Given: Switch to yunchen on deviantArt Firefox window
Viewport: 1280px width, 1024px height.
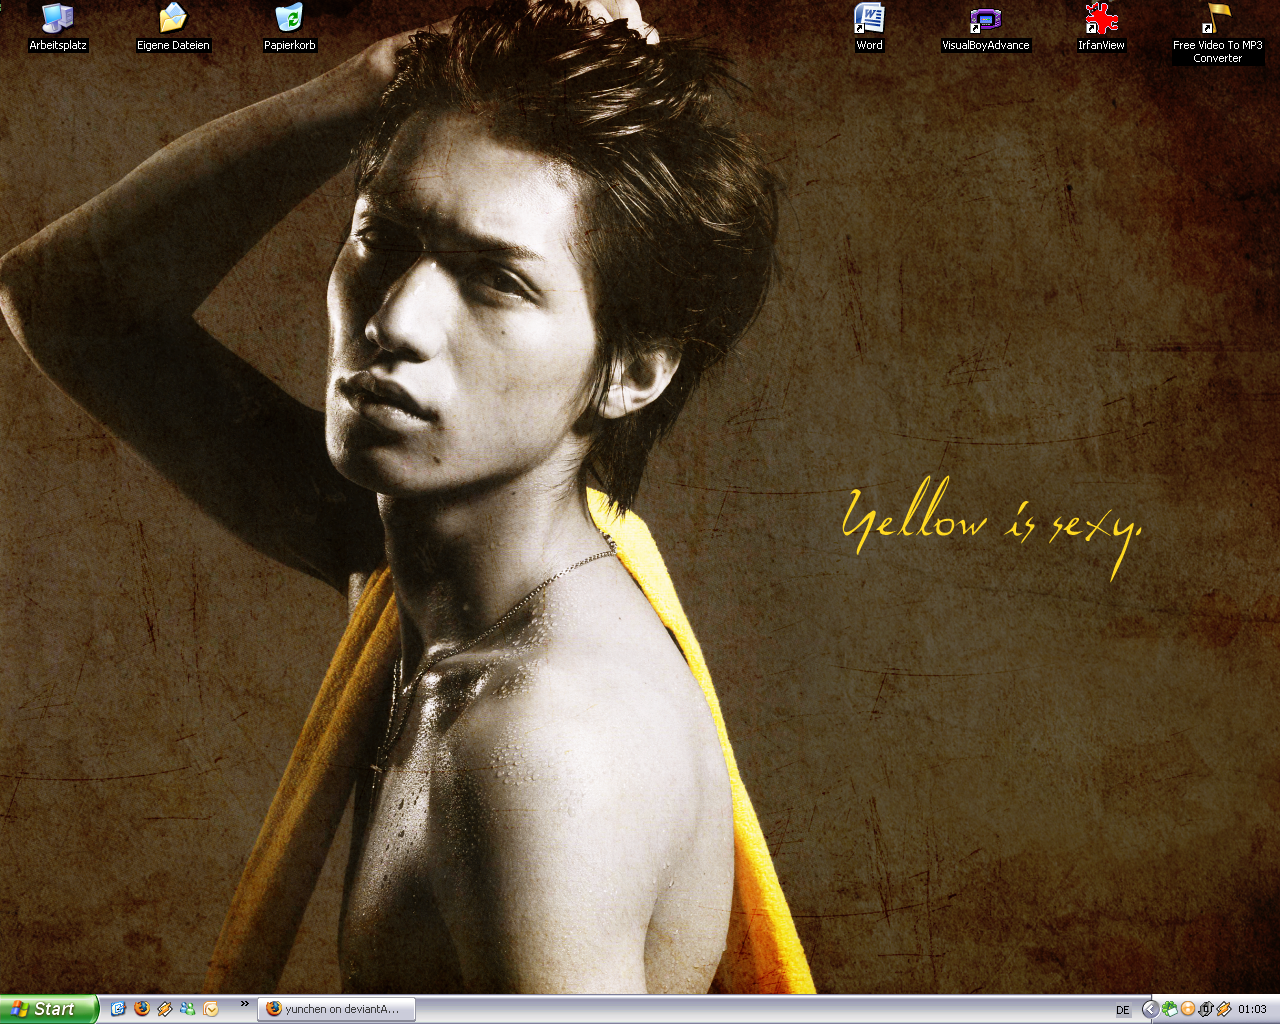Looking at the screenshot, I should [x=337, y=1009].
